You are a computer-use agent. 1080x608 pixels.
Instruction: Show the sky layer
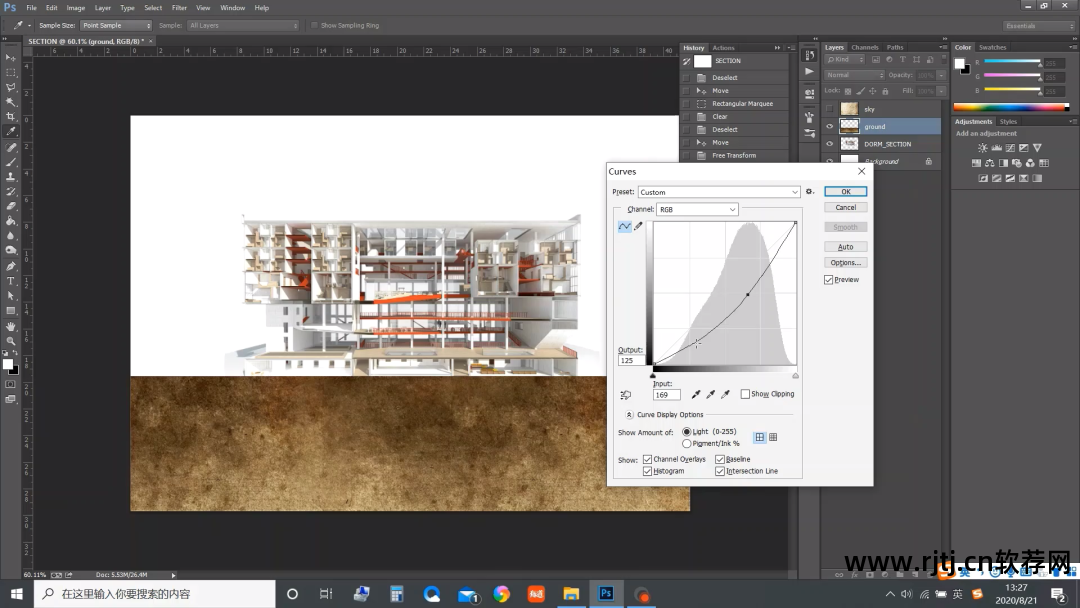[829, 109]
